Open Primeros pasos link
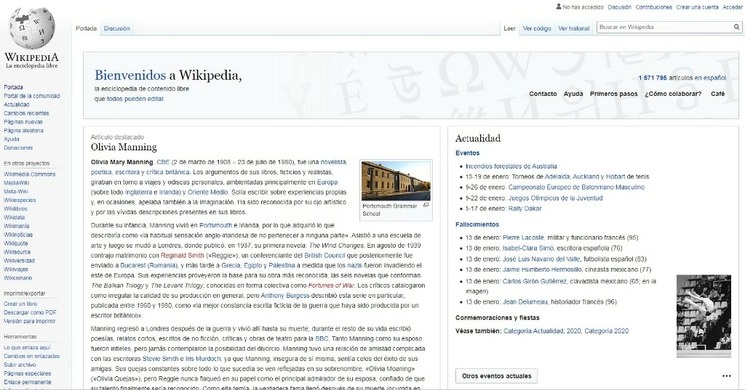This screenshot has height=390, width=745. point(614,94)
